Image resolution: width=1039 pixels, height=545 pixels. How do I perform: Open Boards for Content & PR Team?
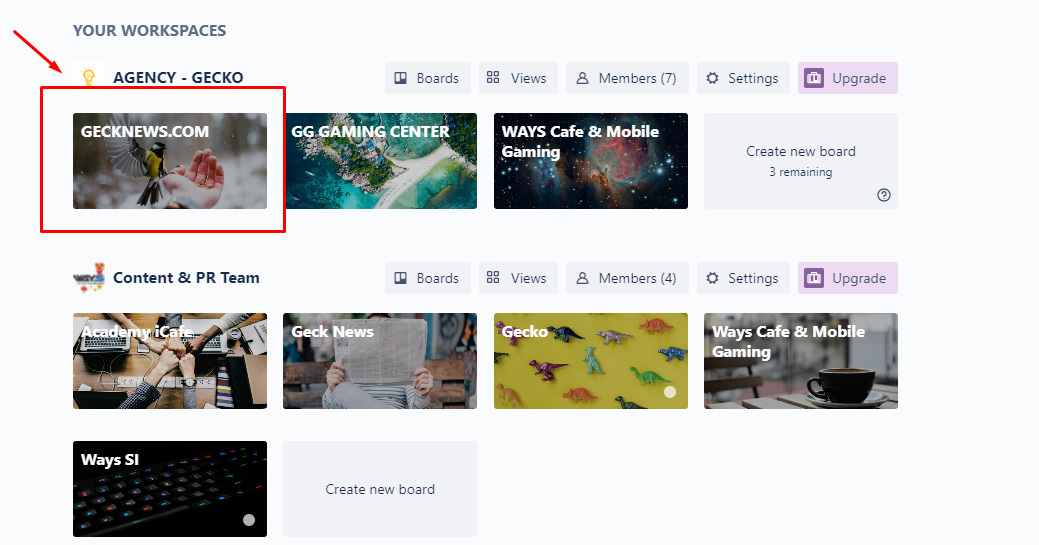point(427,278)
